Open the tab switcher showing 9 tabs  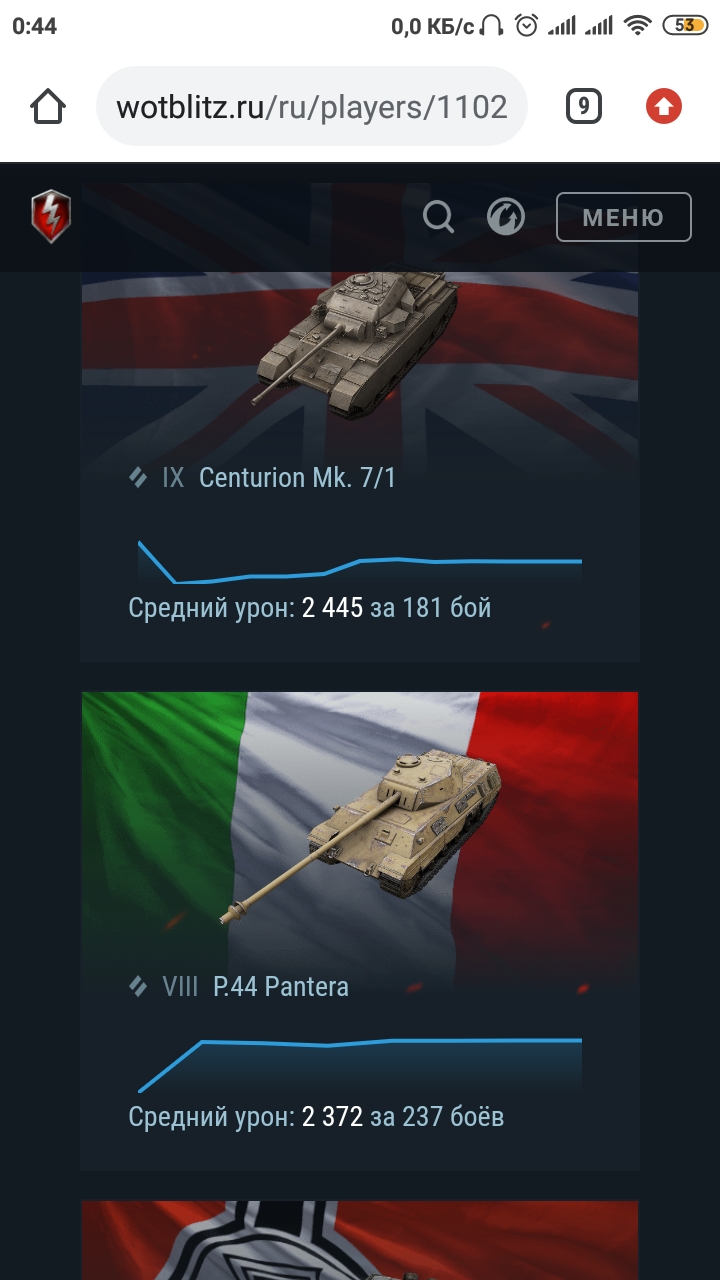pyautogui.click(x=584, y=106)
